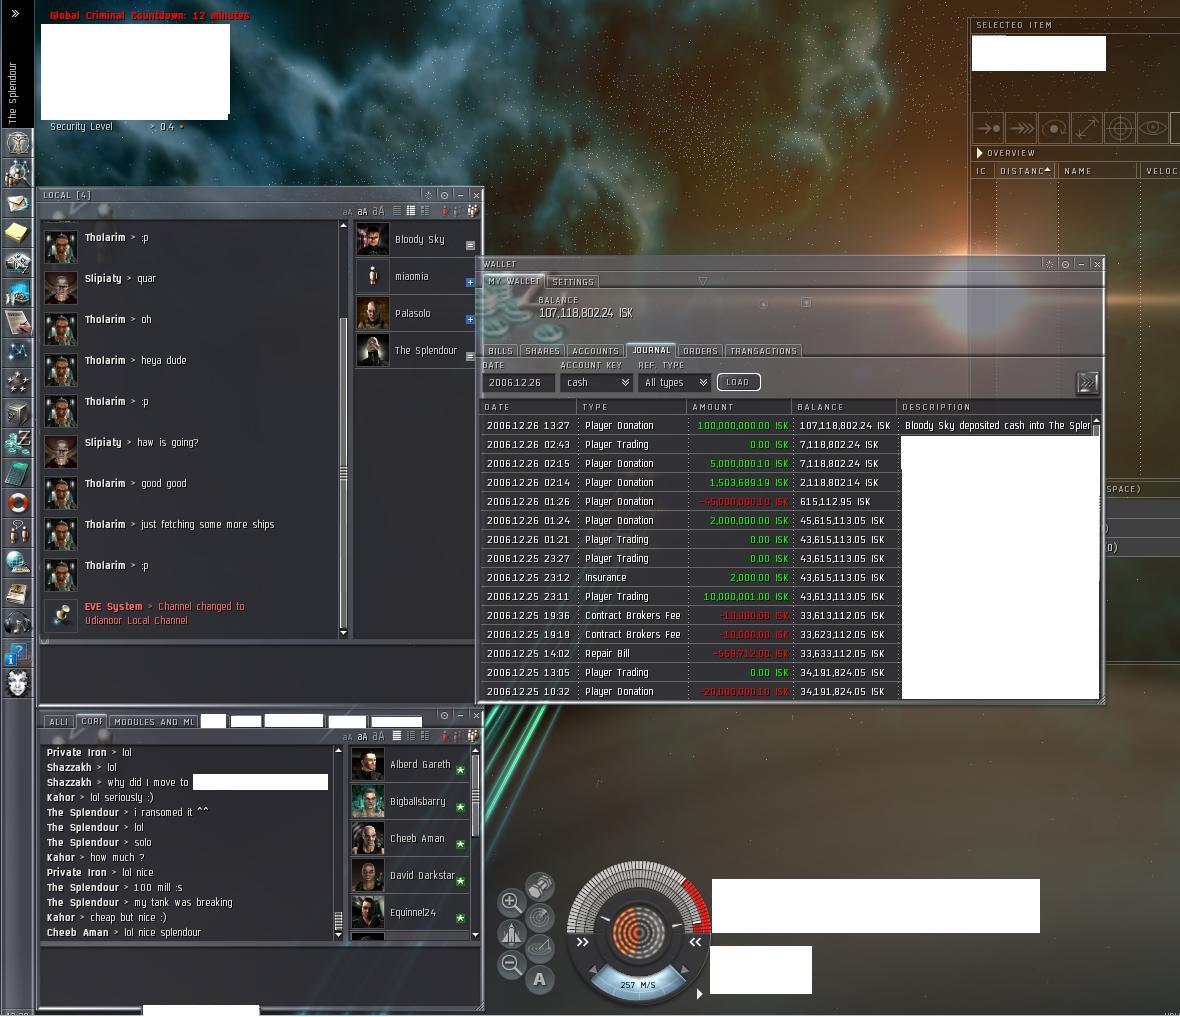Click Orbit icon in Selected Item panel
This screenshot has height=1017, width=1180.
coord(1054,128)
